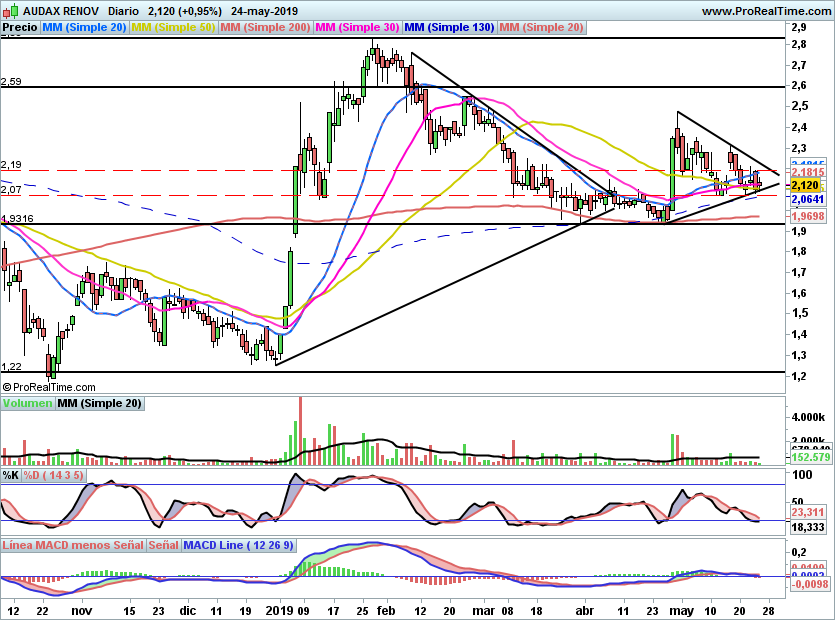This screenshot has height=620, width=835.
Task: Click the 2,07 dashed level label
Action: (11, 190)
